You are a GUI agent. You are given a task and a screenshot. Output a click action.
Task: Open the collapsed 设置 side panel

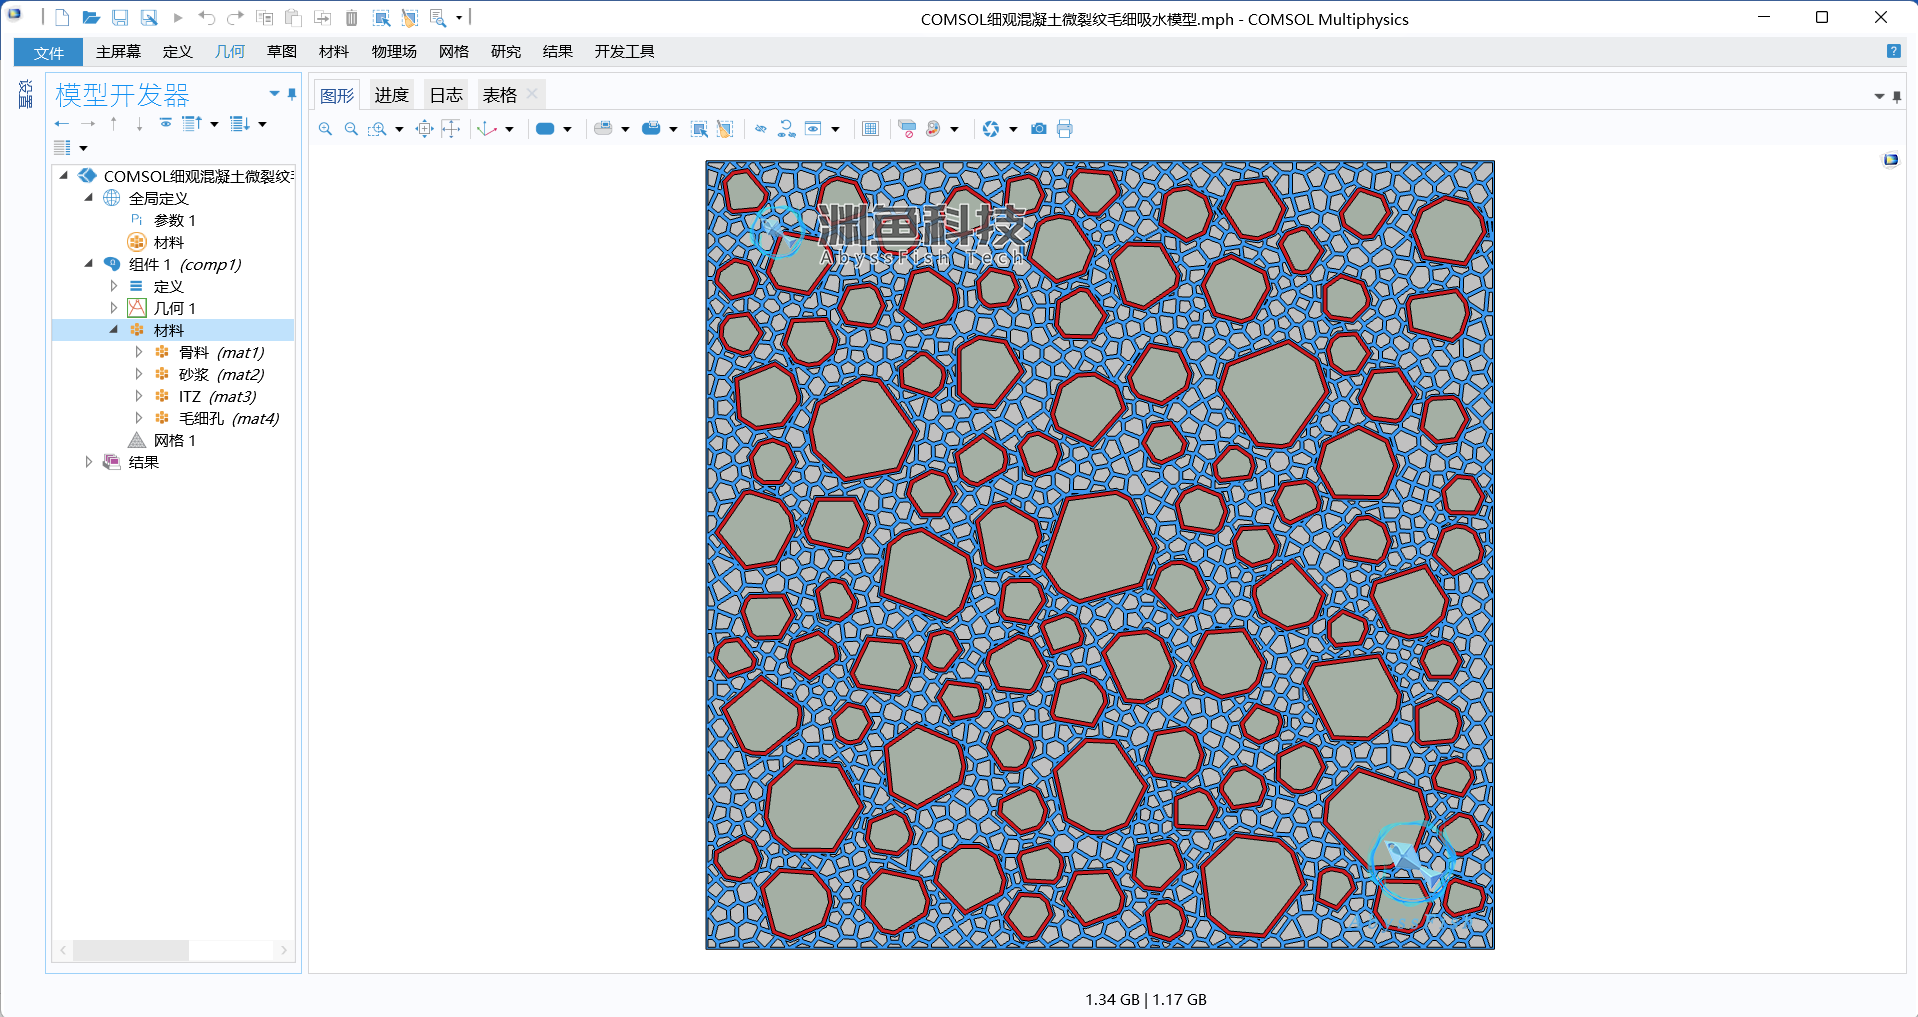pyautogui.click(x=26, y=94)
